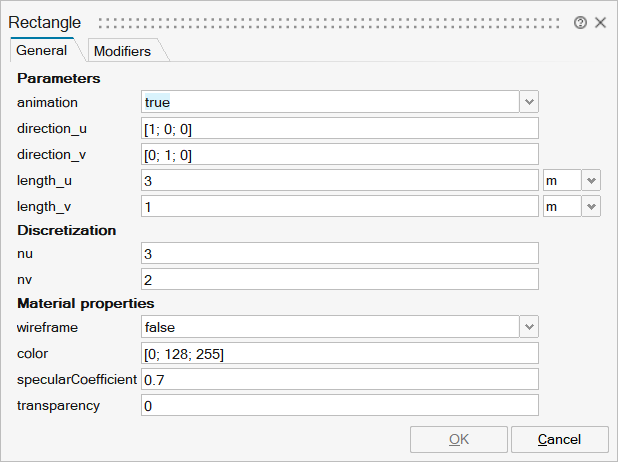Close the Rectangle dialog
The width and height of the screenshot is (618, 462).
click(x=600, y=22)
